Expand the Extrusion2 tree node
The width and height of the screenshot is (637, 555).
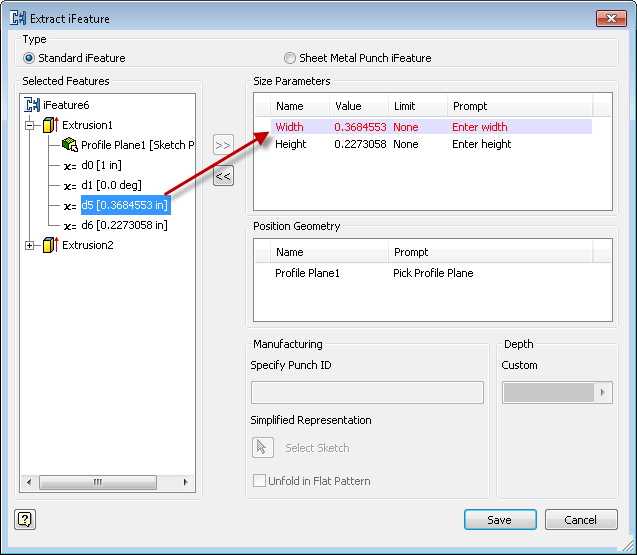tap(31, 245)
